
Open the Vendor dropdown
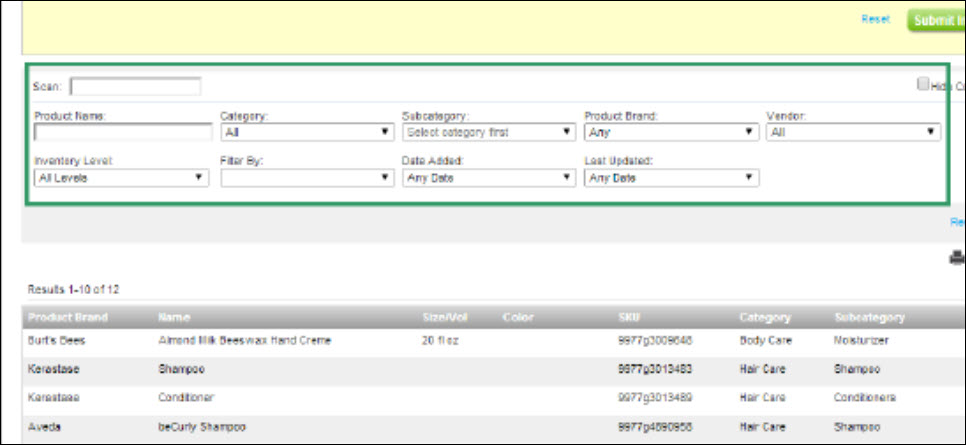tap(853, 132)
